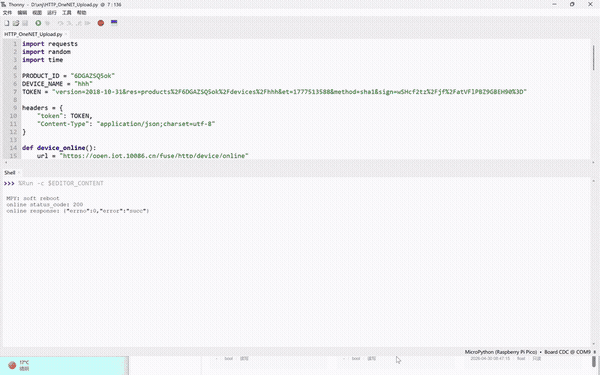Click the DEVICE_NAME value "hhh"

coord(83,84)
